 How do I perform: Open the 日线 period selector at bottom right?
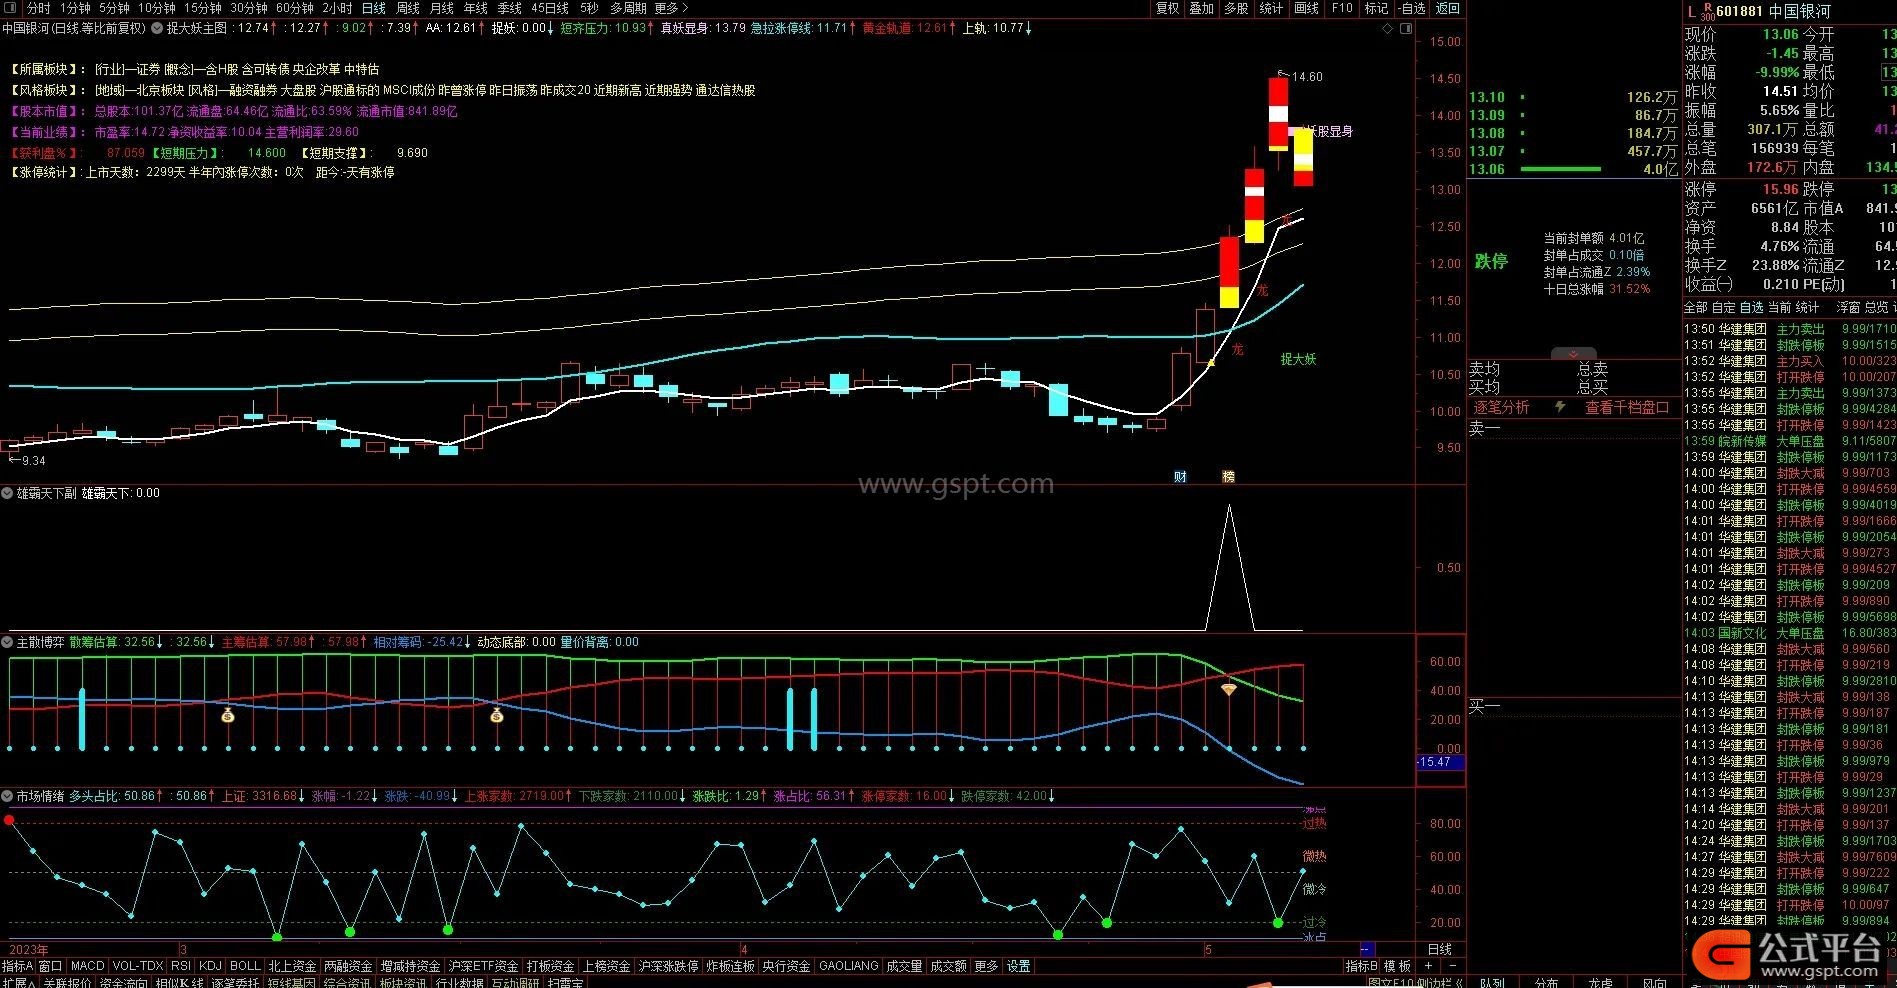(x=1440, y=949)
